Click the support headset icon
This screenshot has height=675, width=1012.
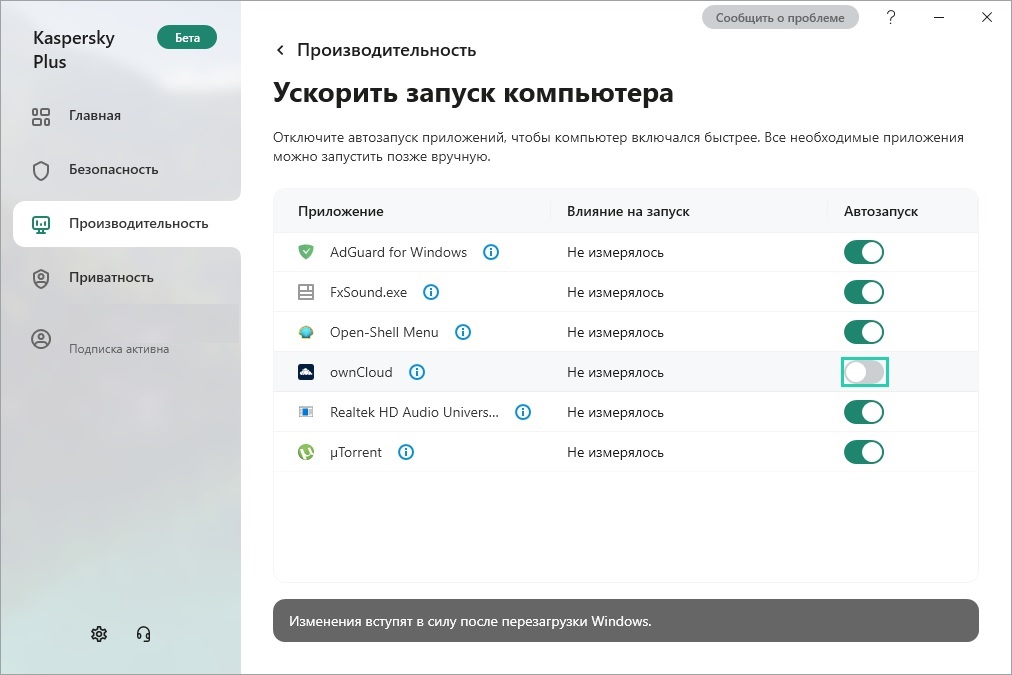[143, 634]
